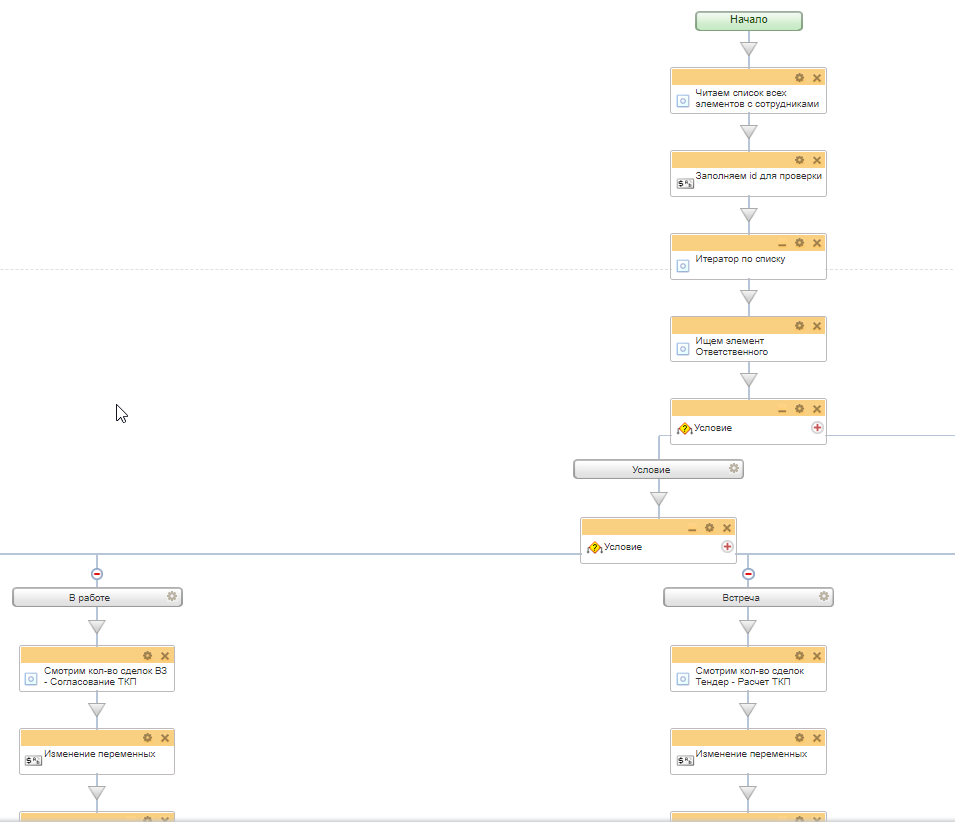Add branch with plus on lower Условие block
This screenshot has width=955, height=825.
click(727, 547)
